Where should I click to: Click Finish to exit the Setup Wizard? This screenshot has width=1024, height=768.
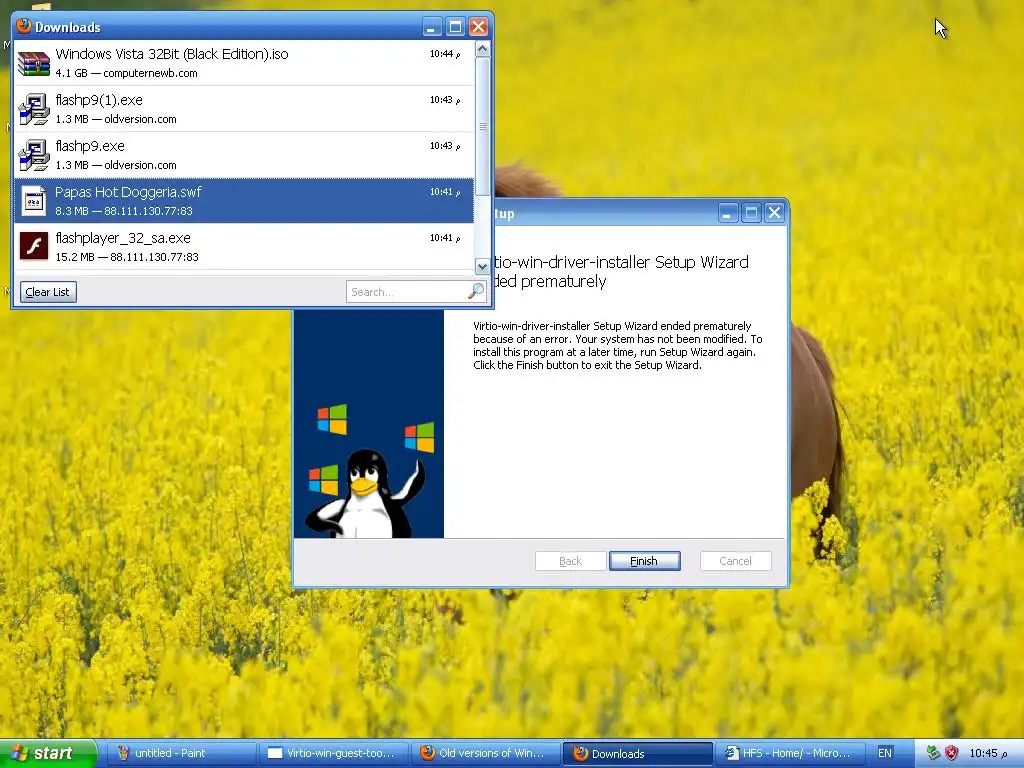pos(644,561)
